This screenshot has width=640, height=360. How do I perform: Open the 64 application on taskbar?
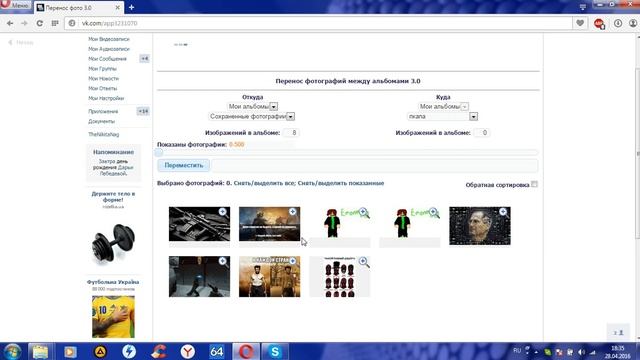[216, 351]
